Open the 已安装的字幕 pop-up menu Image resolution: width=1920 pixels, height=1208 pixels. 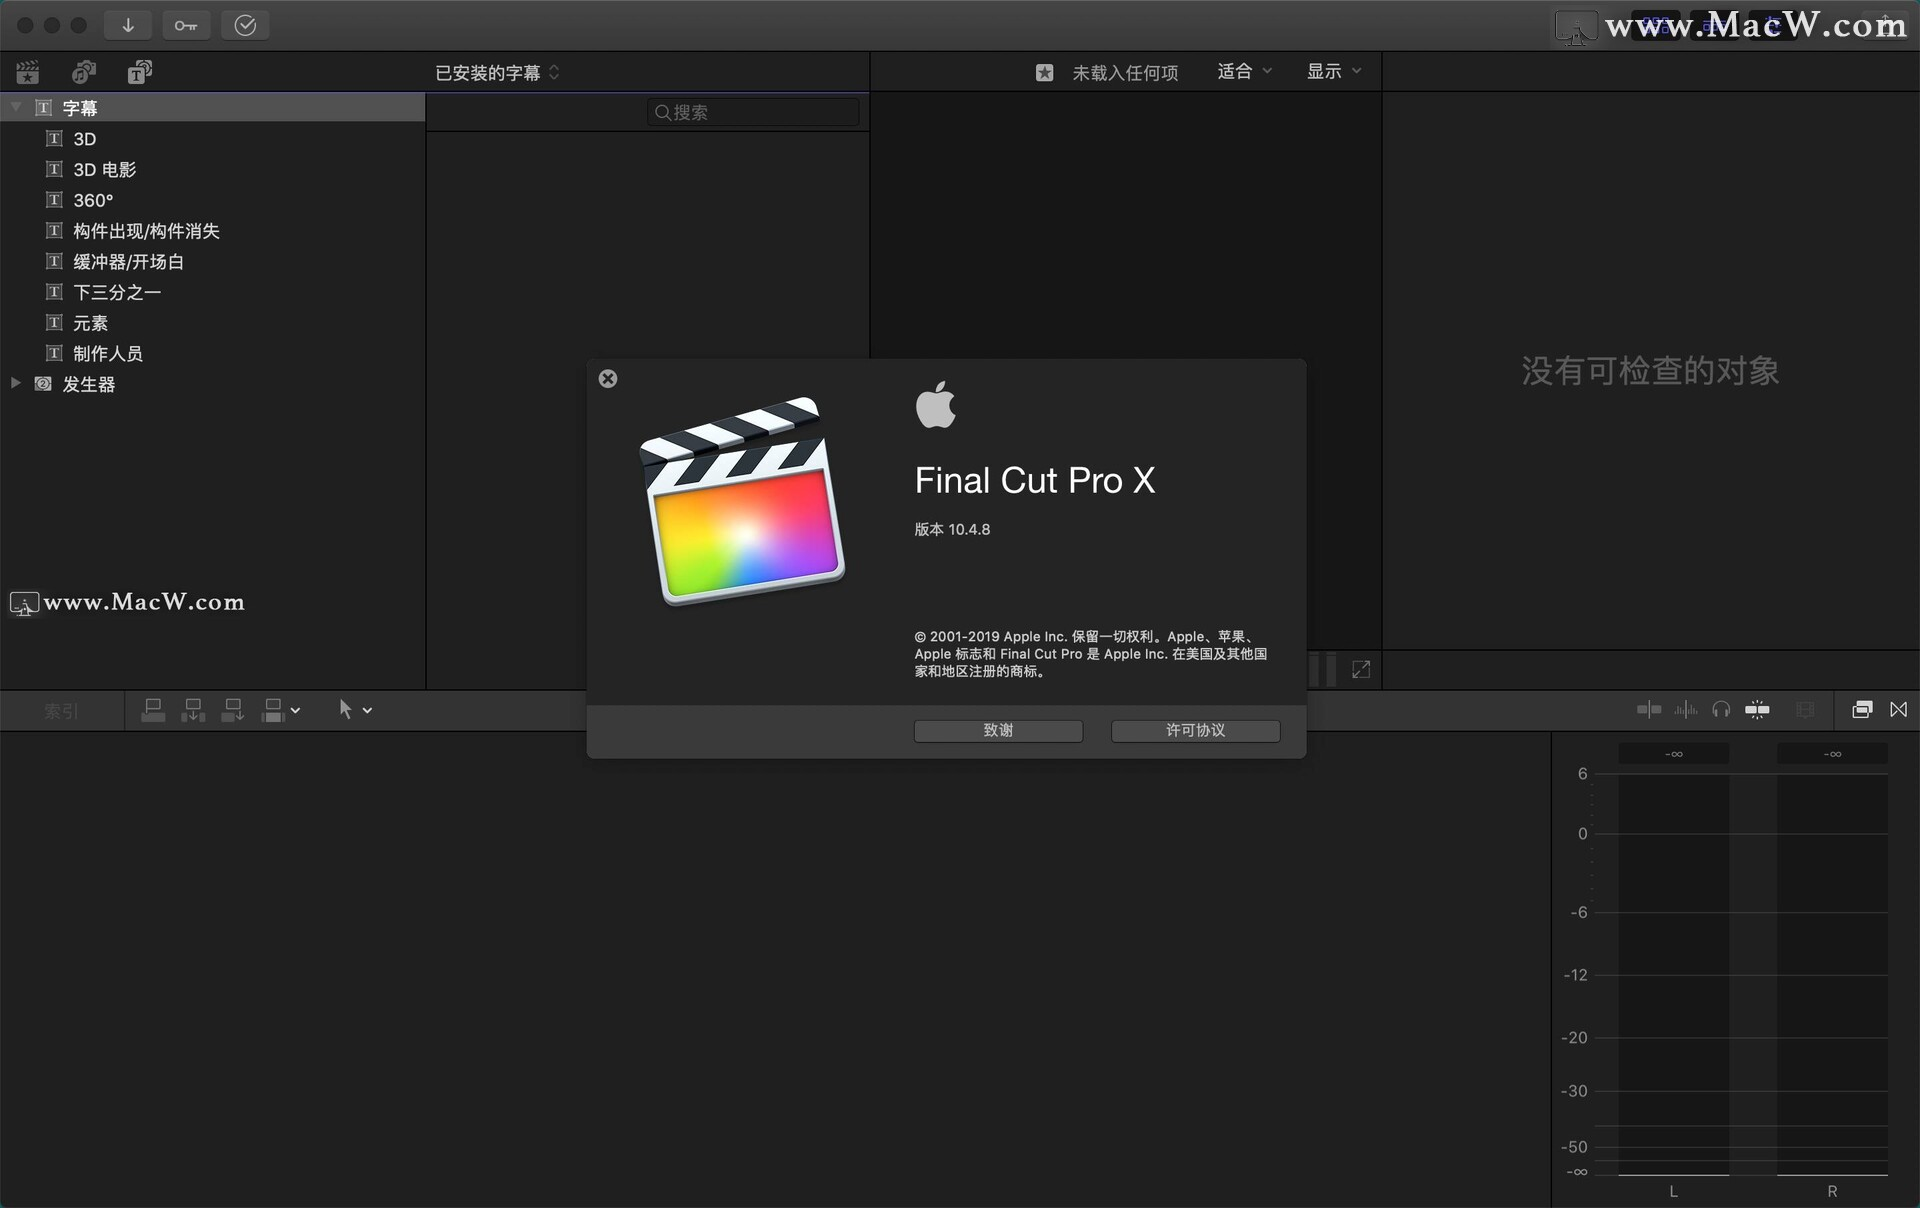[497, 72]
